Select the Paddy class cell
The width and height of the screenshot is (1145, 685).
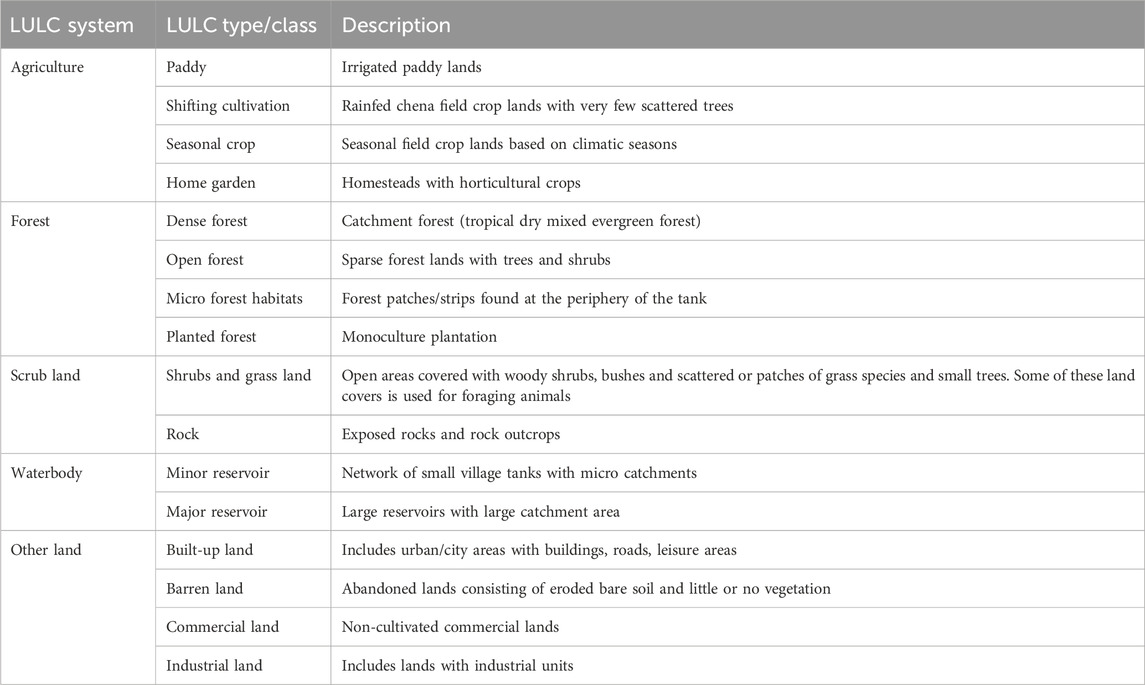(x=243, y=67)
